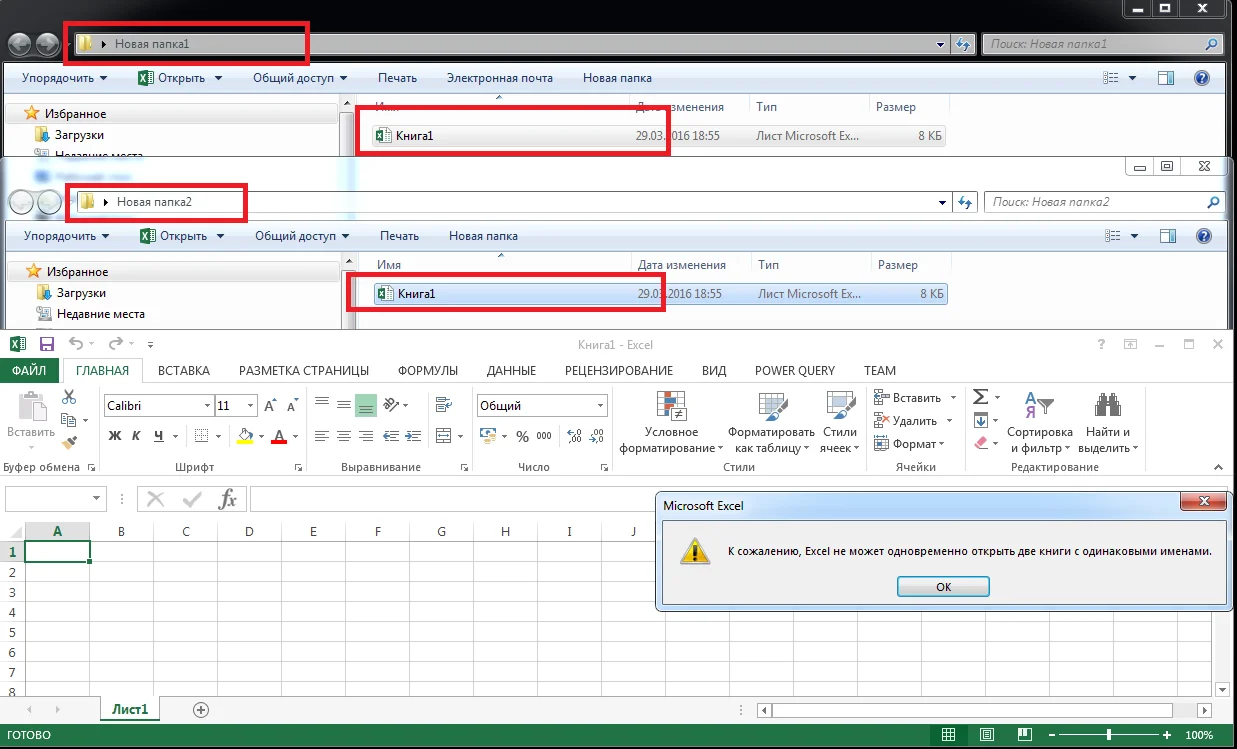
Task: Select the Книга1 file in Новая папка2
Action: (416, 294)
